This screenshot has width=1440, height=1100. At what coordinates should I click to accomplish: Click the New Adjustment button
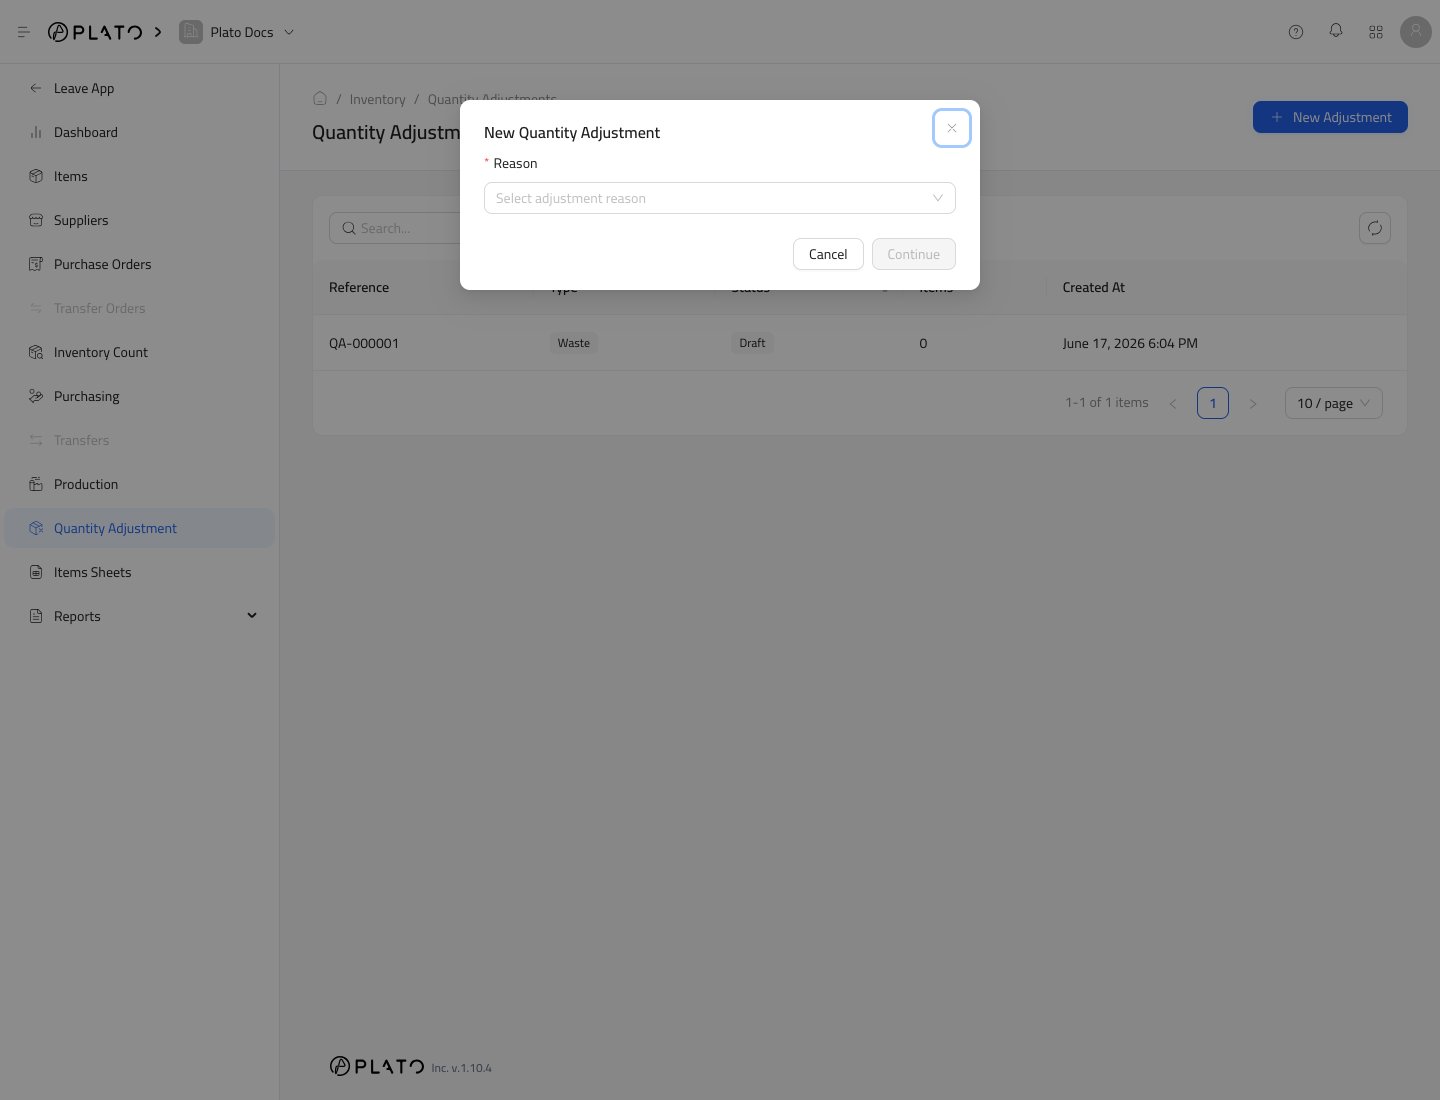click(x=1330, y=117)
